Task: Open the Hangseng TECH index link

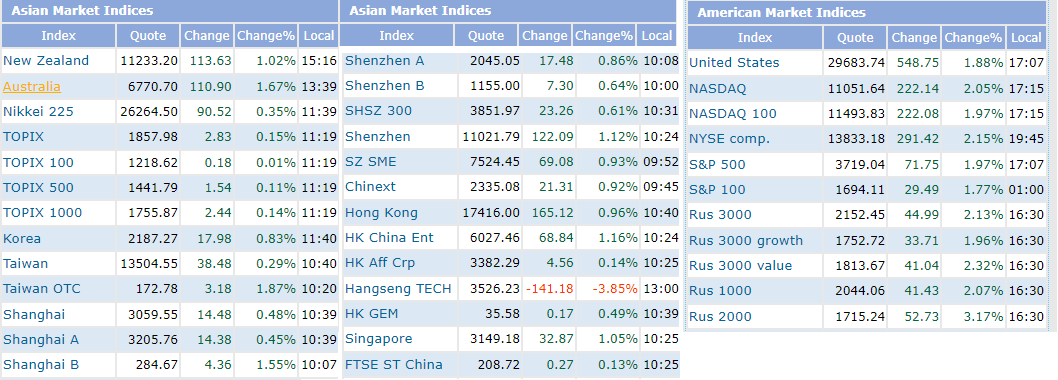Action: coord(398,289)
